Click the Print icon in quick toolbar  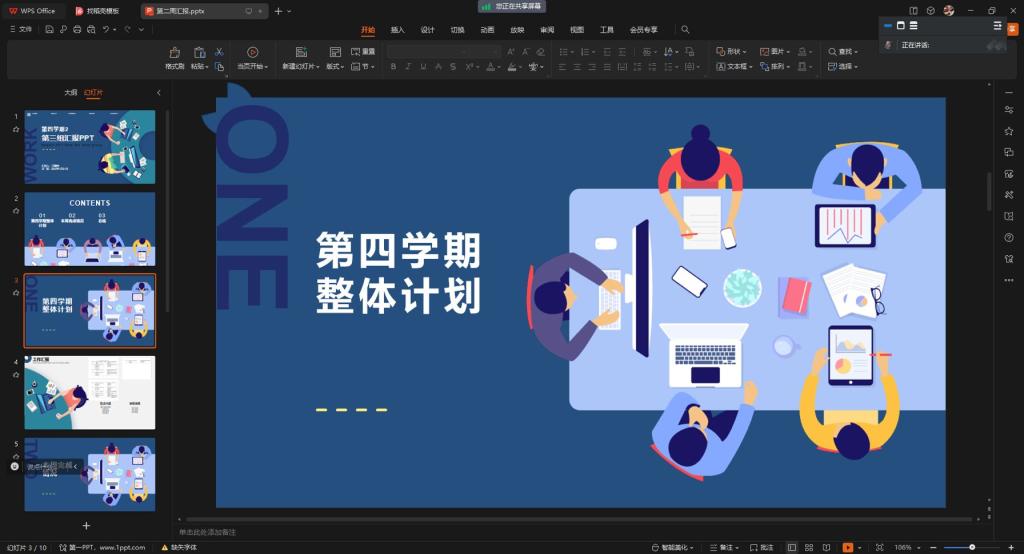tap(77, 29)
